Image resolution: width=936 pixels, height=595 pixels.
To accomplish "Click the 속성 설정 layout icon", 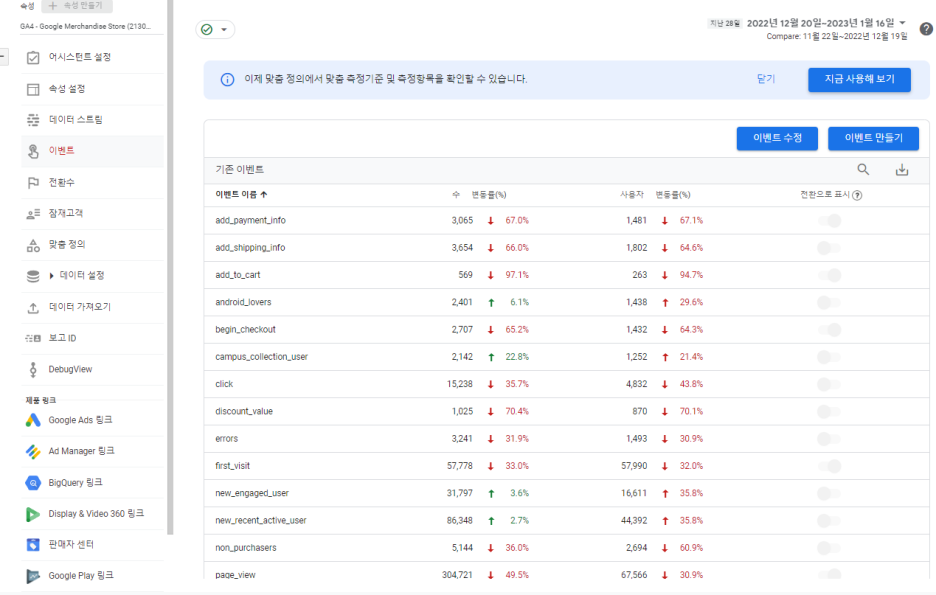I will tap(33, 89).
